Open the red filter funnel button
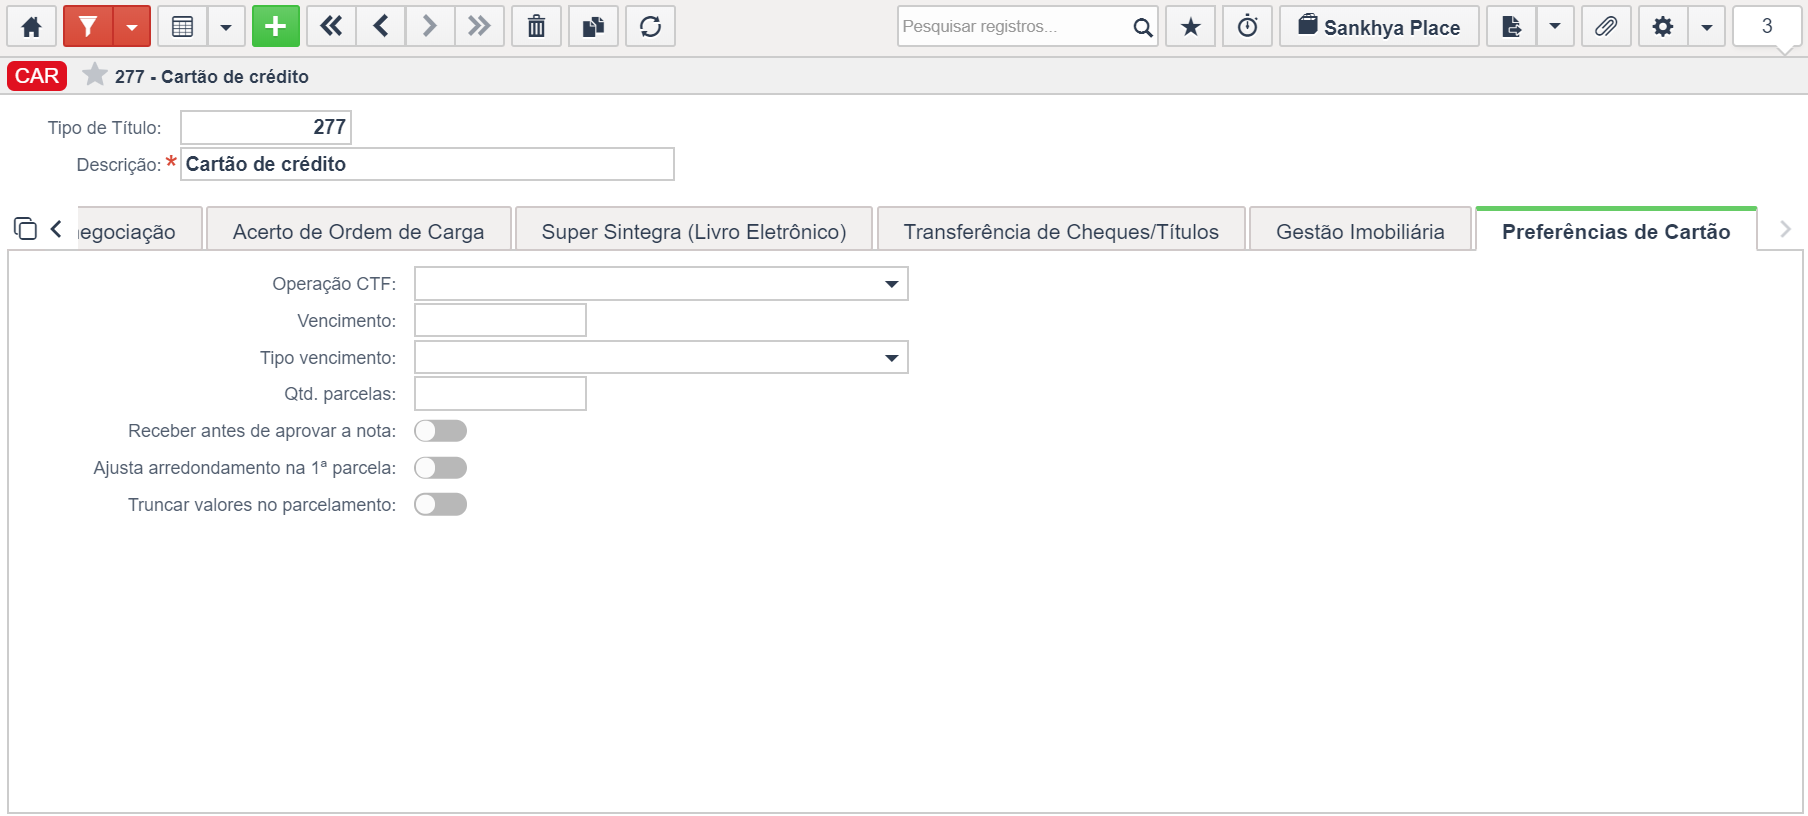The height and width of the screenshot is (816, 1808). point(88,27)
